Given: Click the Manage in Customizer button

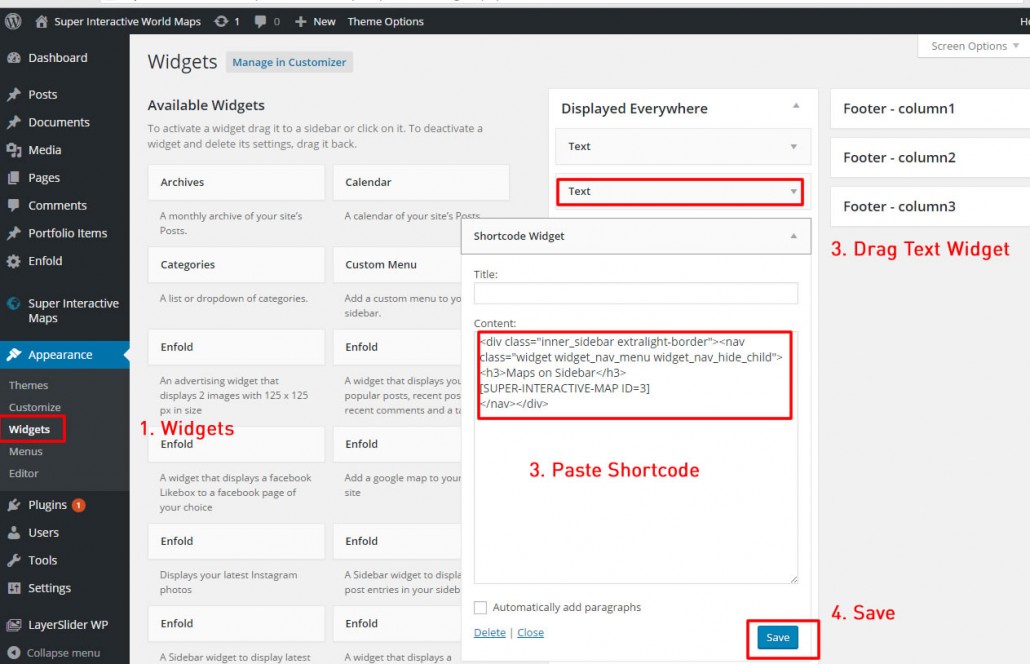Looking at the screenshot, I should coord(289,62).
